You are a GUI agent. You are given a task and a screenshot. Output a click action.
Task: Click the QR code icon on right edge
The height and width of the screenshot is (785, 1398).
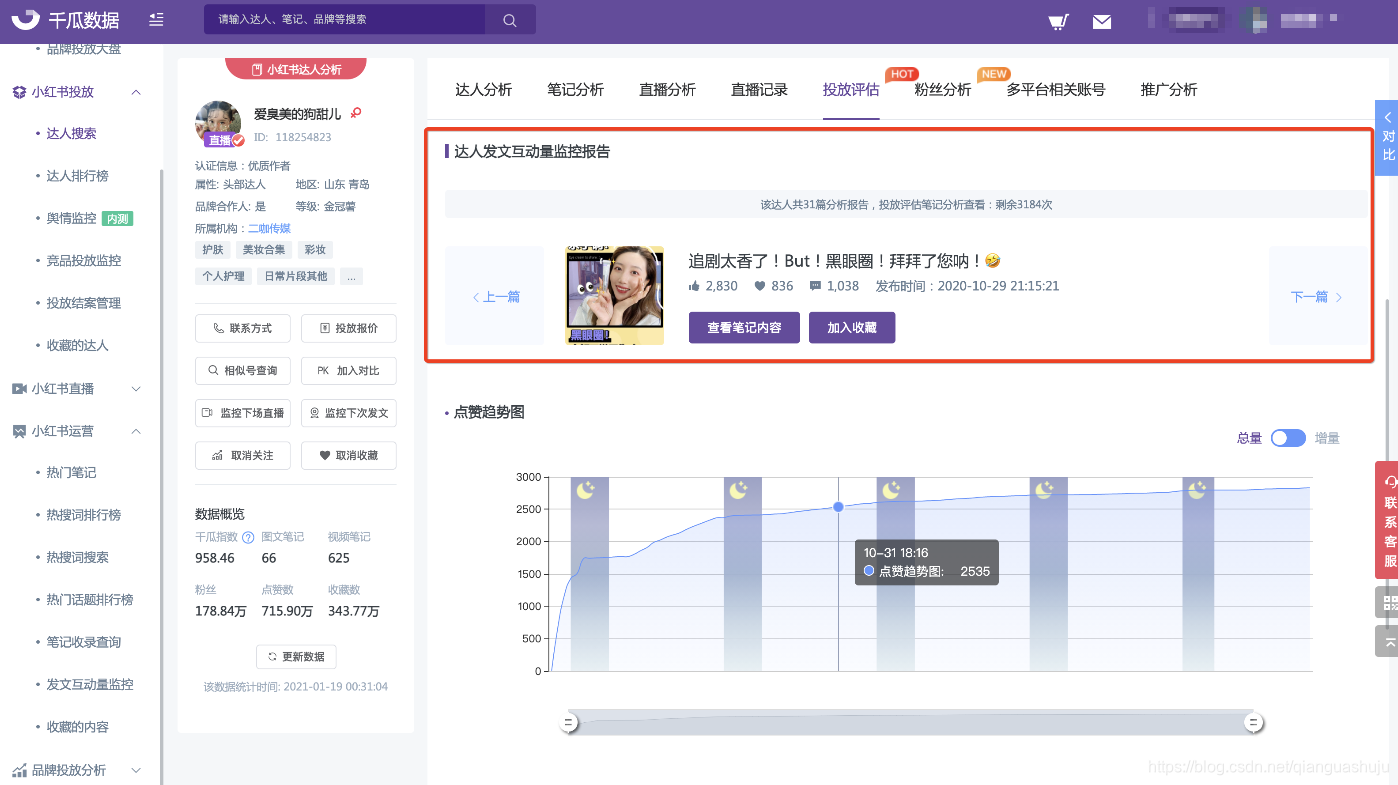click(x=1387, y=602)
